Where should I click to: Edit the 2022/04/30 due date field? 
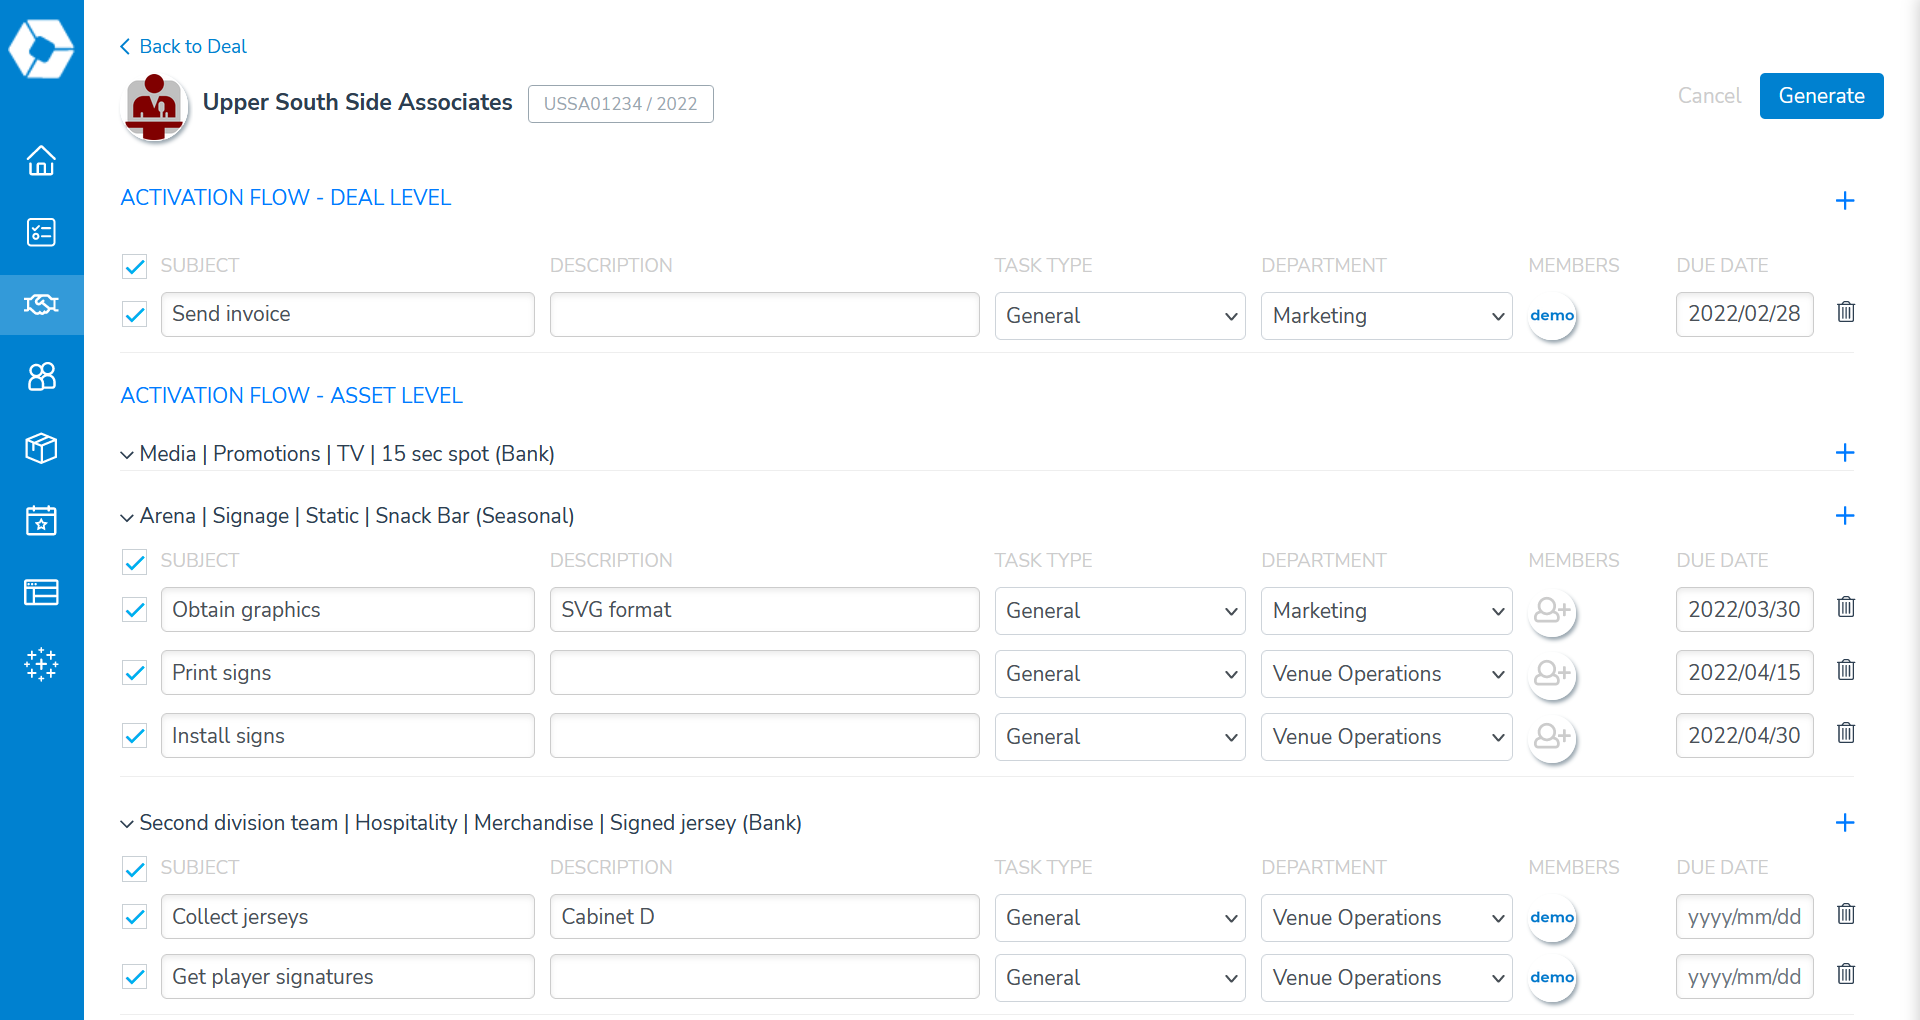pyautogui.click(x=1744, y=736)
